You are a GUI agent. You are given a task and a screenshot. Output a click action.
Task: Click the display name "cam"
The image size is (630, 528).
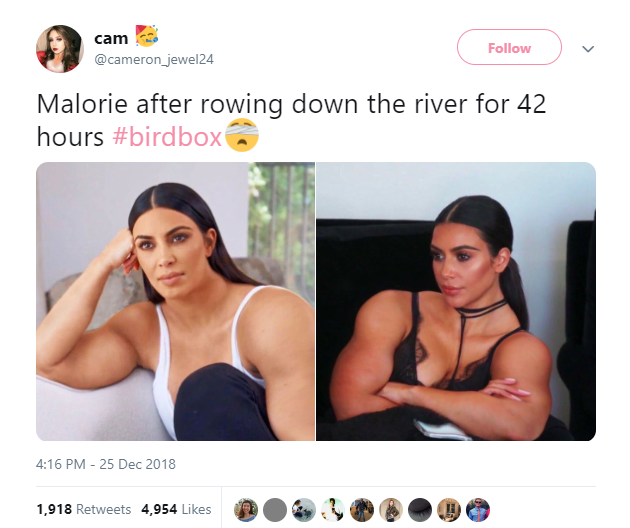coord(111,39)
